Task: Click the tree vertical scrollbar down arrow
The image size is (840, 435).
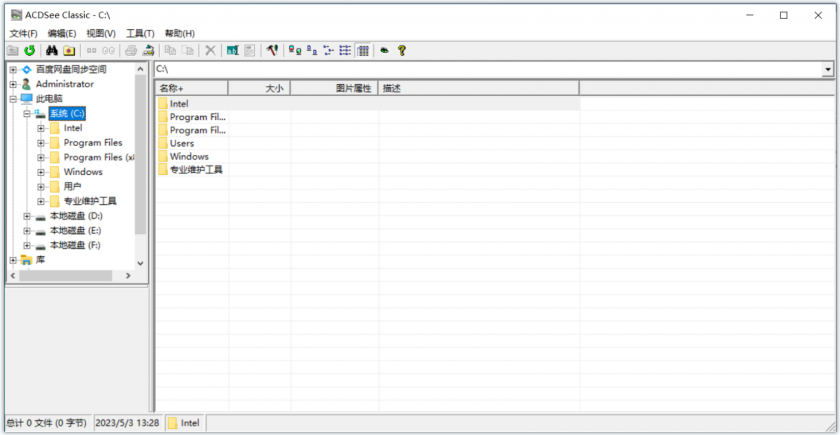Action: 140,263
